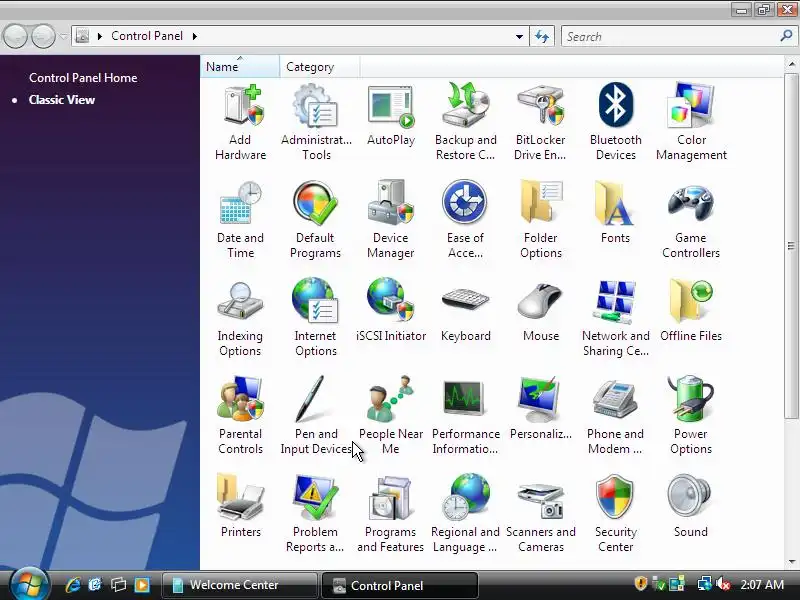The width and height of the screenshot is (800, 600).
Task: Refresh the Control Panel view
Action: tap(542, 36)
